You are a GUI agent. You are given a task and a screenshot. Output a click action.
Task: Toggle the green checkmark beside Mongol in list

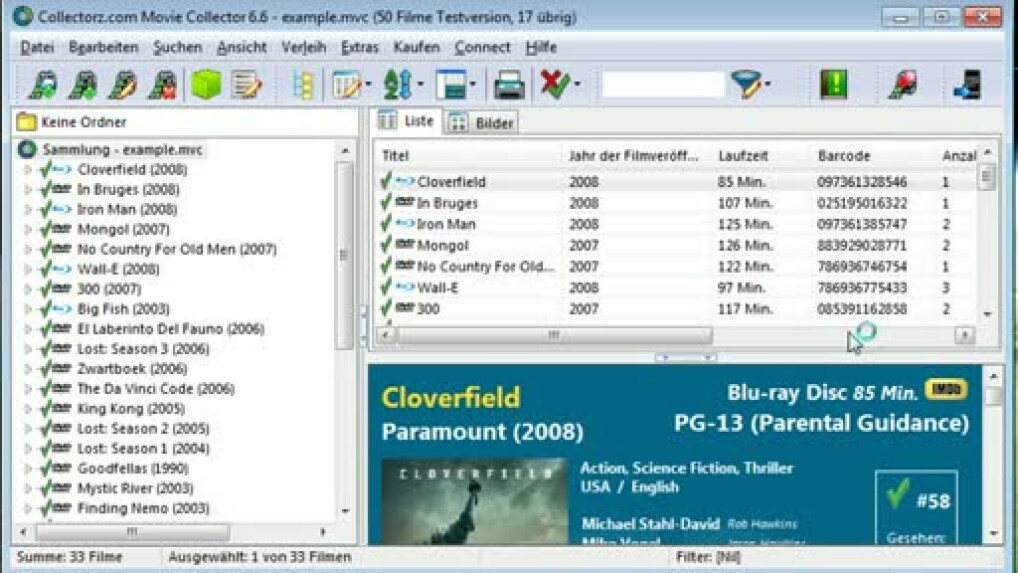point(385,245)
